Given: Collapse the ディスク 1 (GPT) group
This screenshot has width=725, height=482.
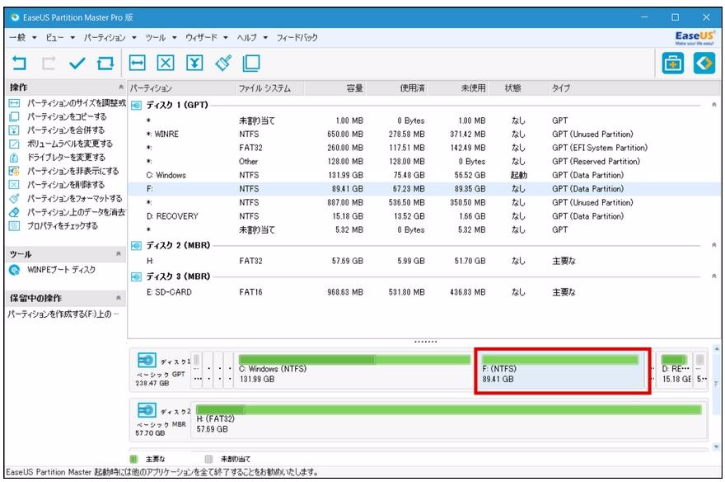Looking at the screenshot, I should 714,105.
